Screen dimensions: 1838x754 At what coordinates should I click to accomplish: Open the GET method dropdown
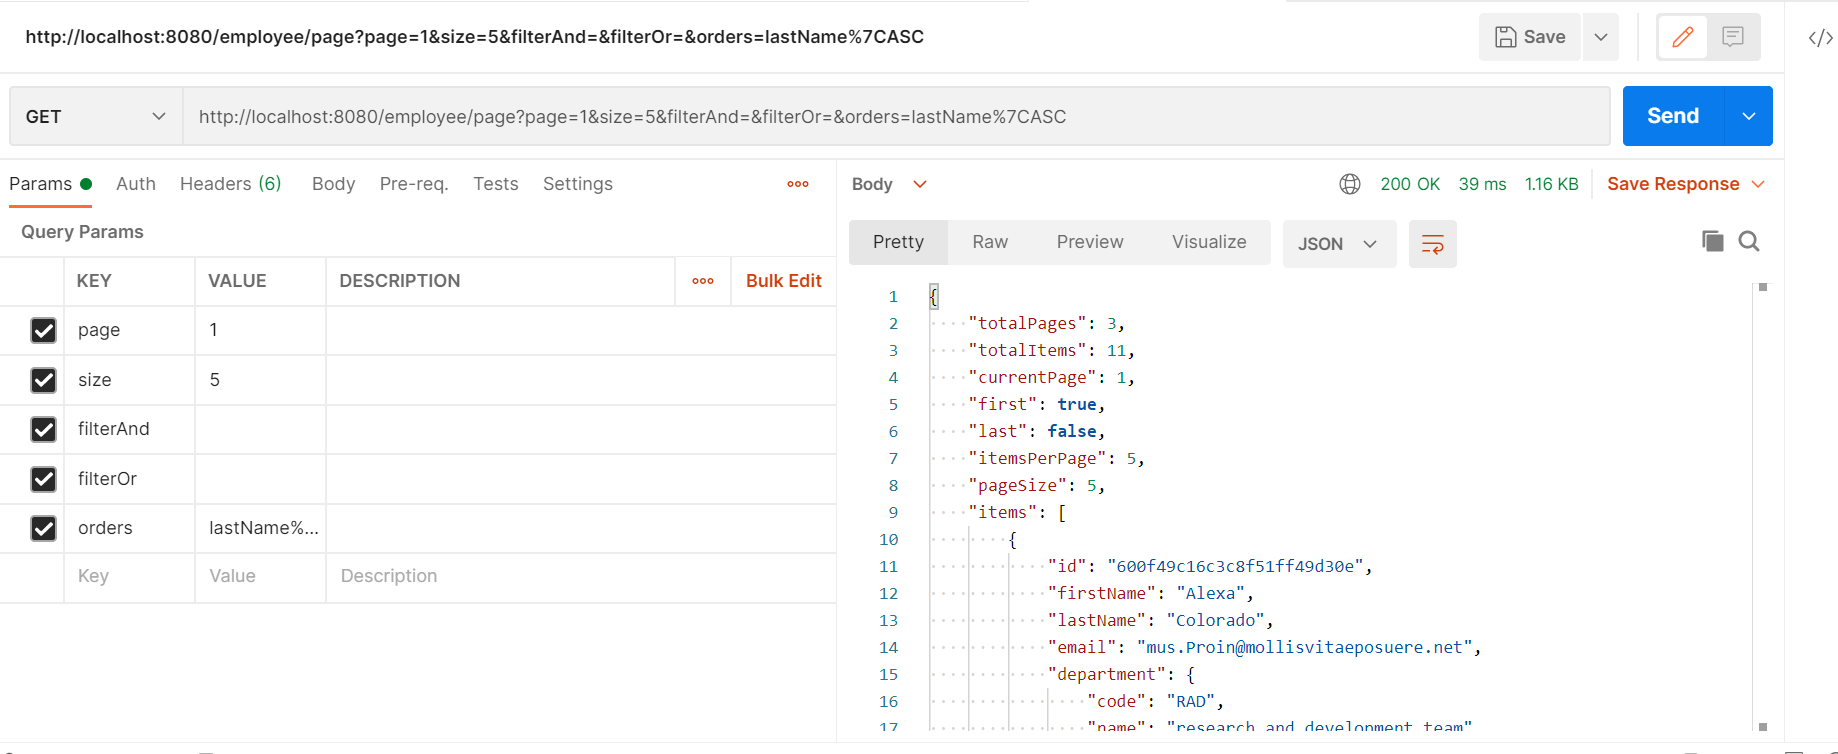click(x=96, y=117)
